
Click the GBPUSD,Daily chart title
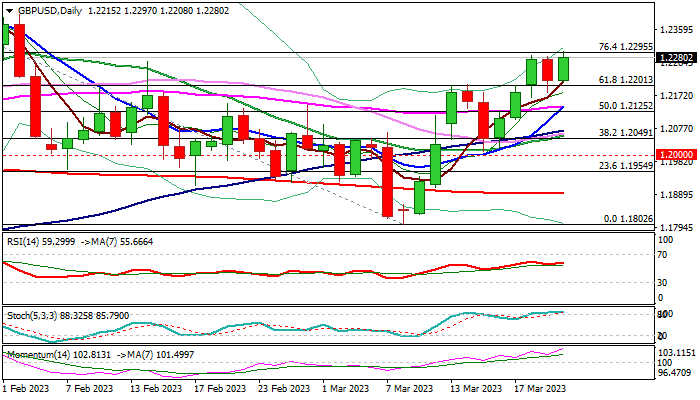tap(50, 11)
